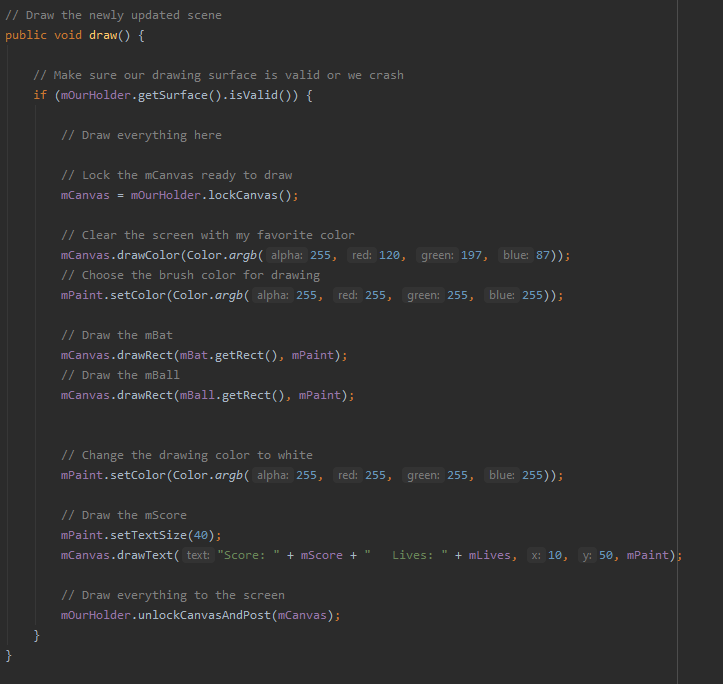The image size is (723, 684).
Task: Click the "Lock the mCanvas ready to draw" comment
Action: tap(177, 175)
